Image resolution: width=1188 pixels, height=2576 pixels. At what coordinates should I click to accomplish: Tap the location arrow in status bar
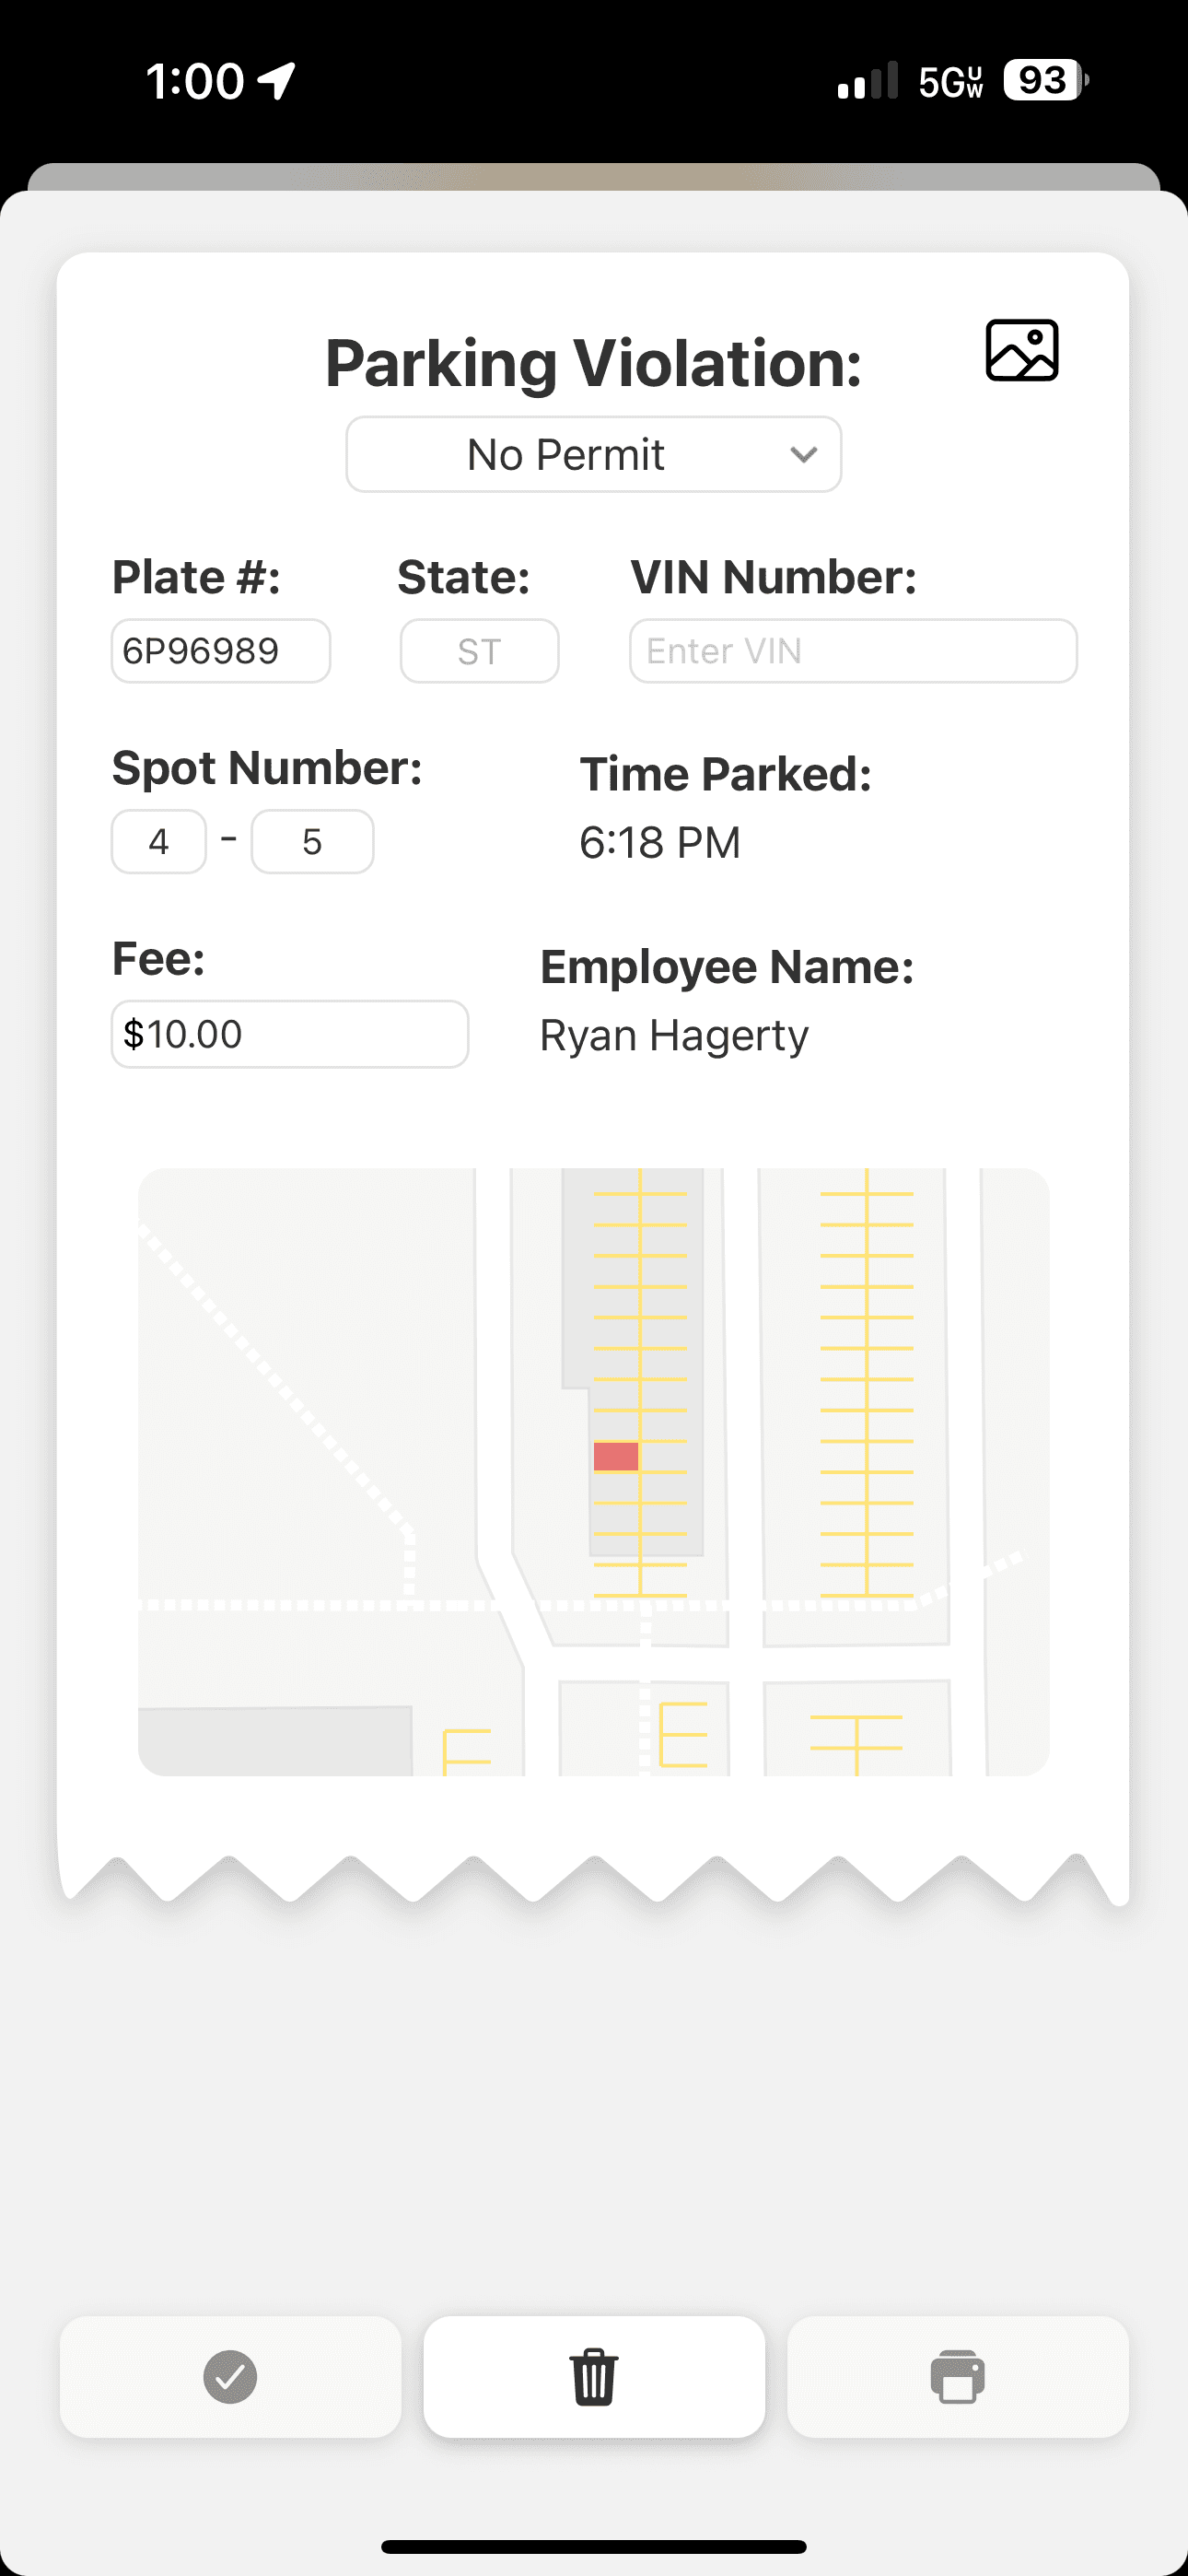277,80
